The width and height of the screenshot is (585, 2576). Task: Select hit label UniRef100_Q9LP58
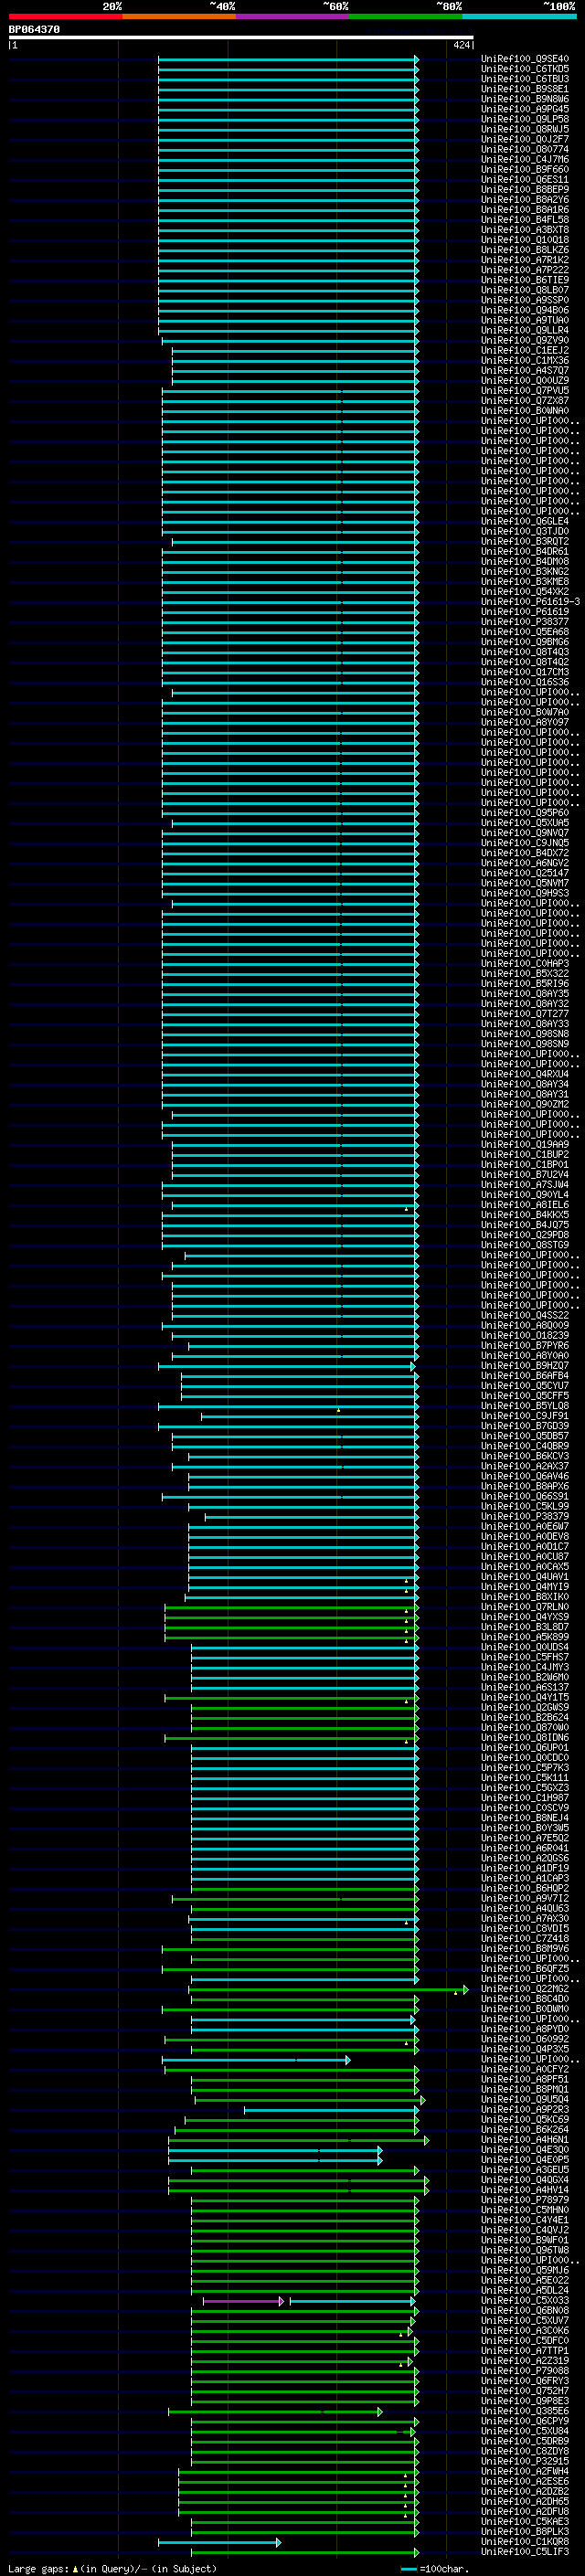tap(525, 119)
